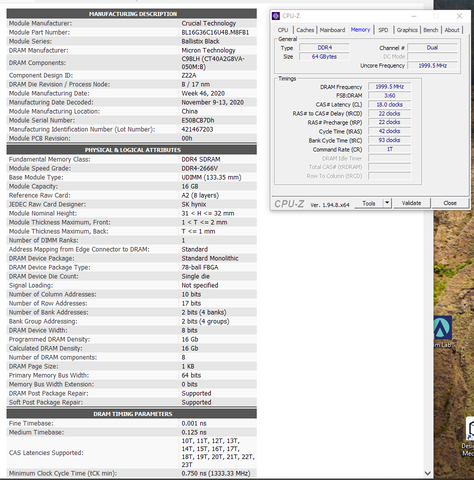The image size is (474, 480).
Task: Click the Component Design ID value Z22A
Action: [189, 75]
